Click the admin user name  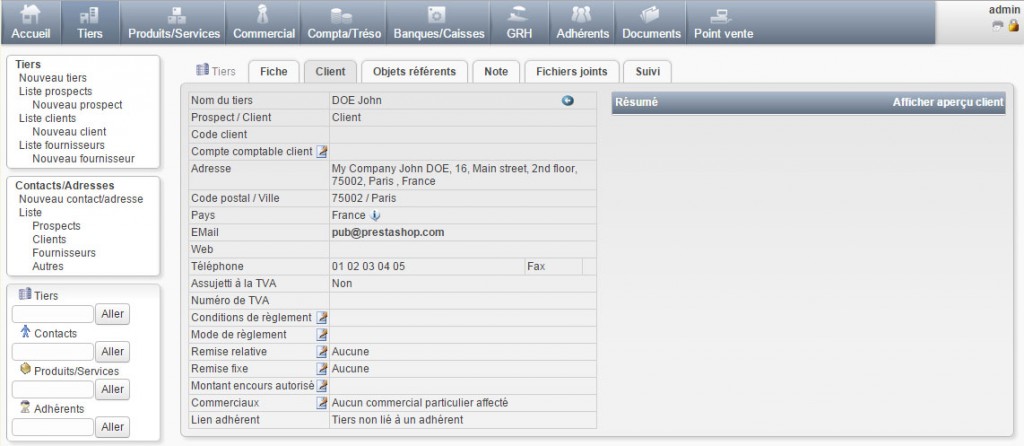(1004, 9)
